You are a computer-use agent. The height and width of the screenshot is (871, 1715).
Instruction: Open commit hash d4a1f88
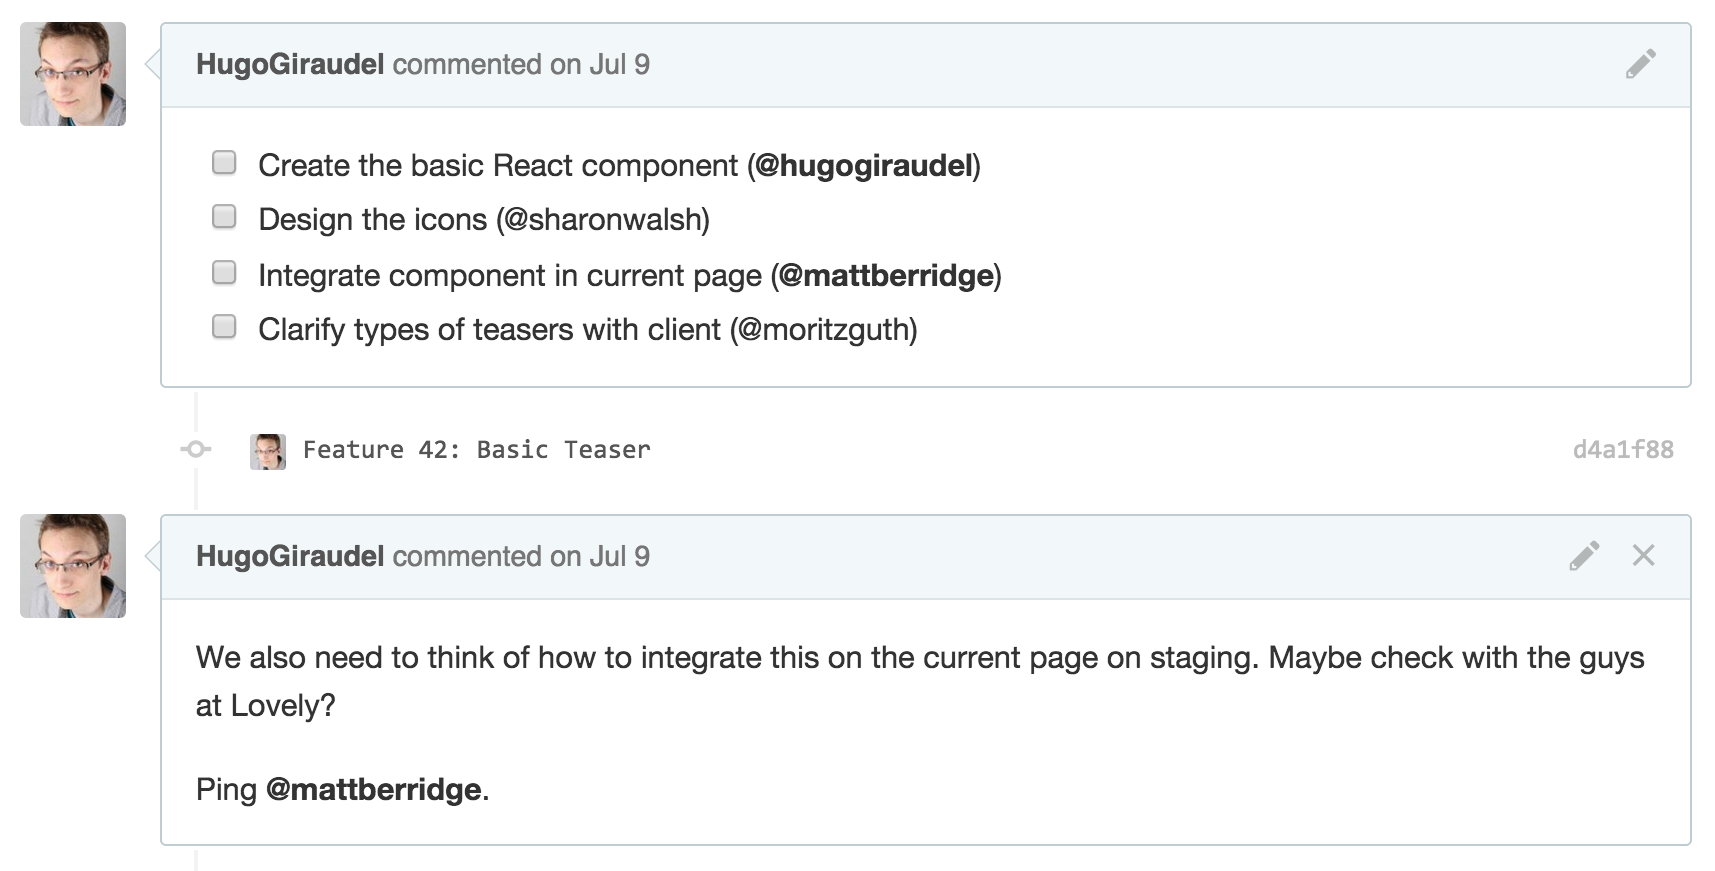pyautogui.click(x=1622, y=450)
